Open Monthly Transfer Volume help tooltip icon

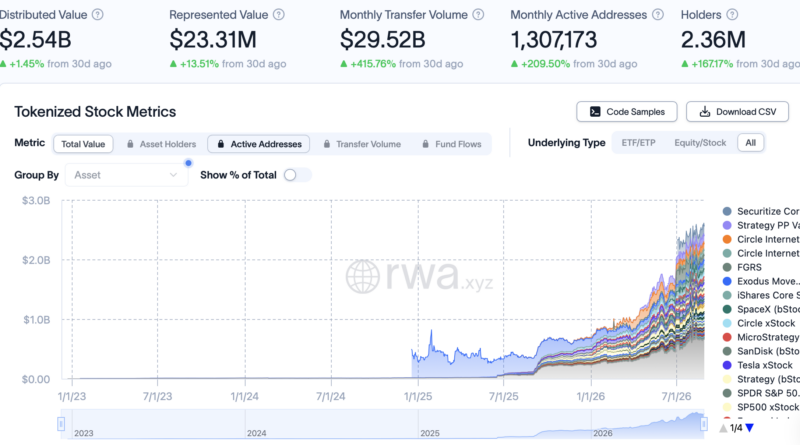click(x=478, y=15)
